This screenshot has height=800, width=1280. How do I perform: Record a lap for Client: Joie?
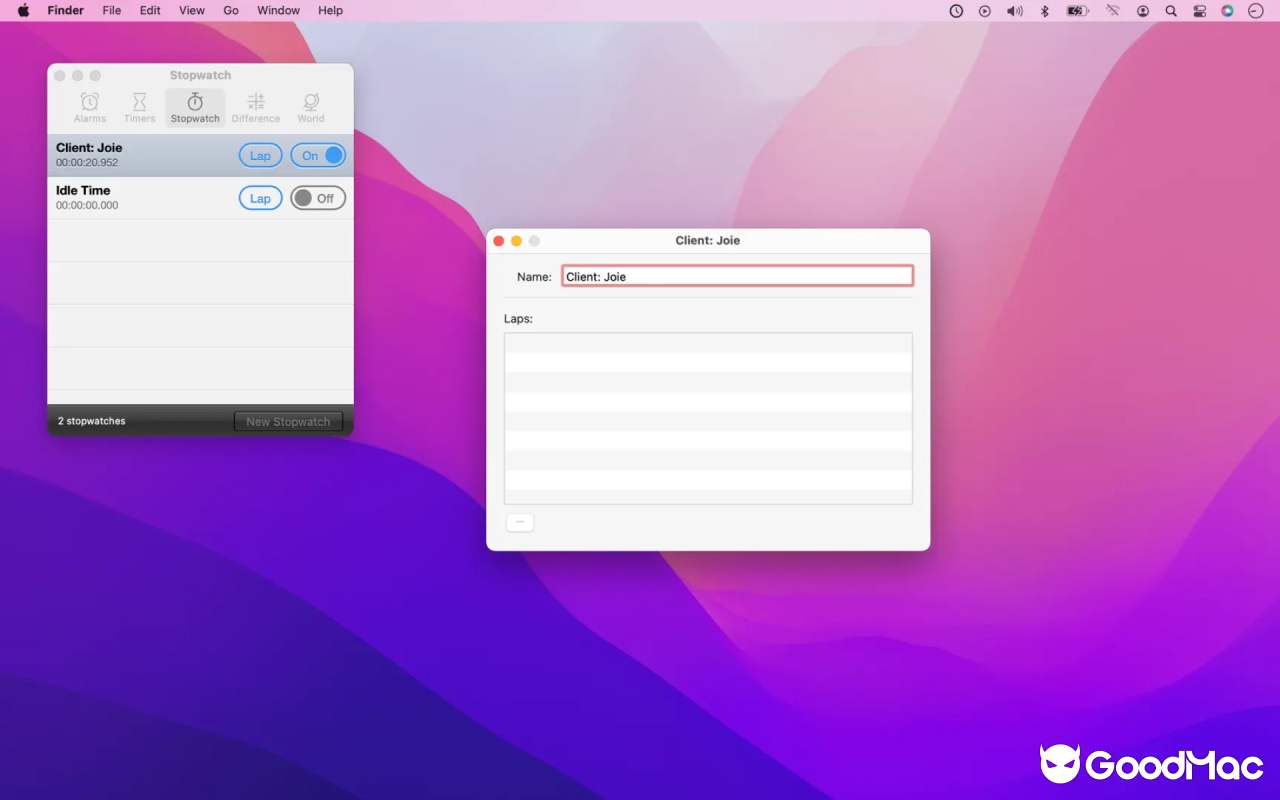click(x=260, y=156)
